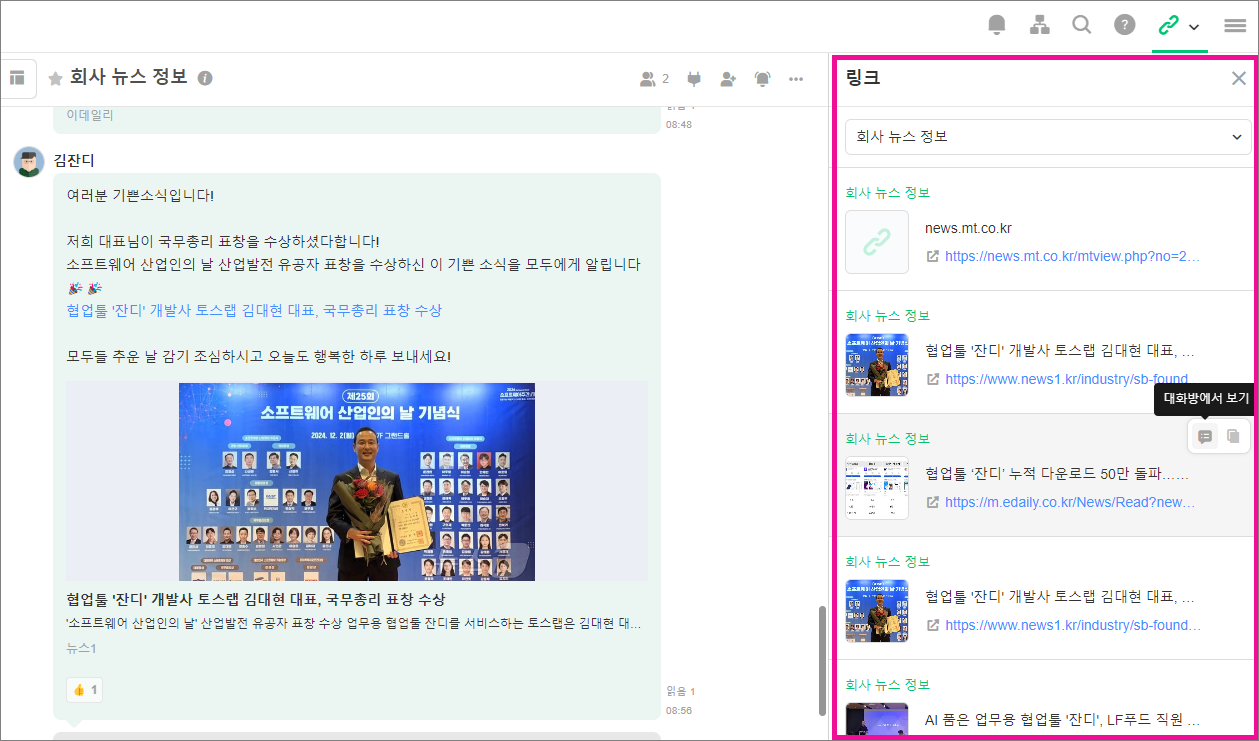Open the help question mark icon

tap(1125, 25)
